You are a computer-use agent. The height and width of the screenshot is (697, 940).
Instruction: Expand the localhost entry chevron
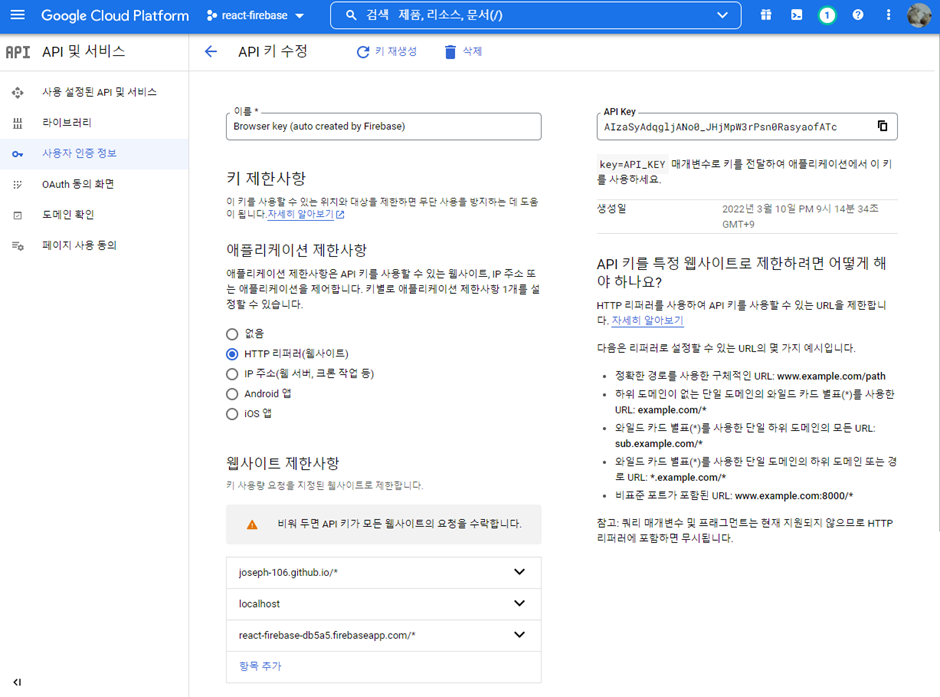(x=519, y=604)
